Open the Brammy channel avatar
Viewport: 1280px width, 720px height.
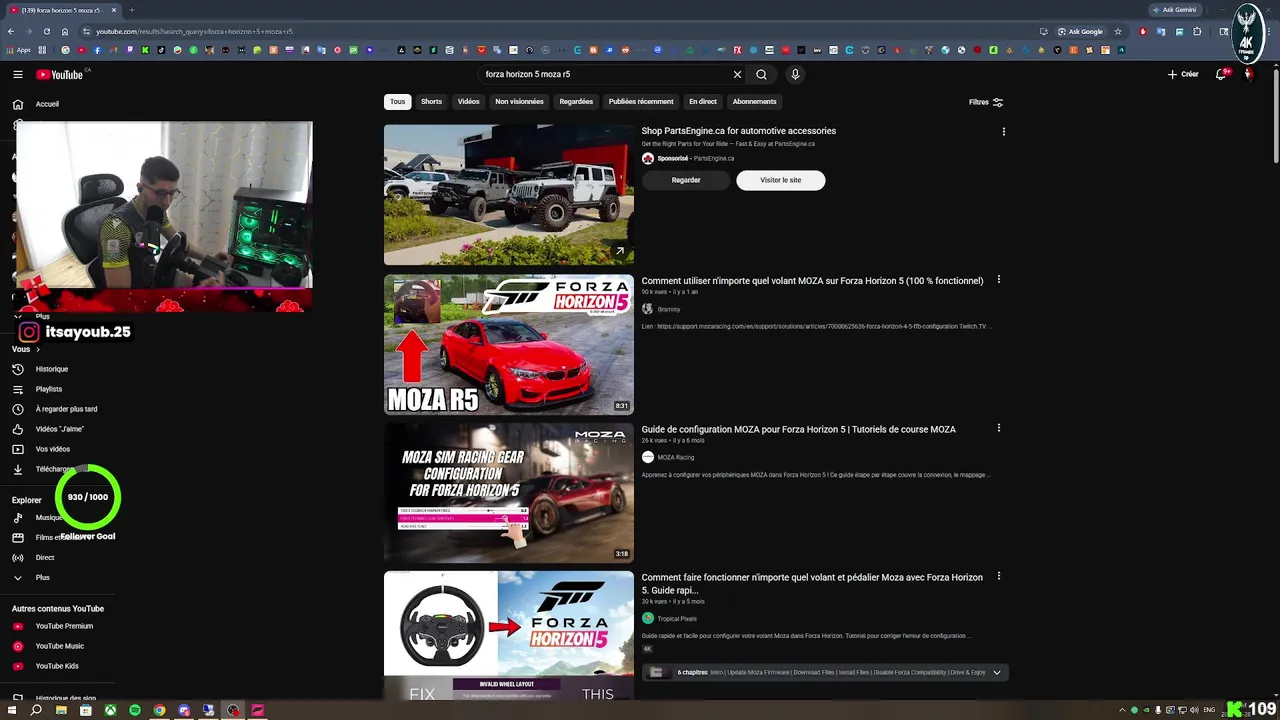click(647, 309)
